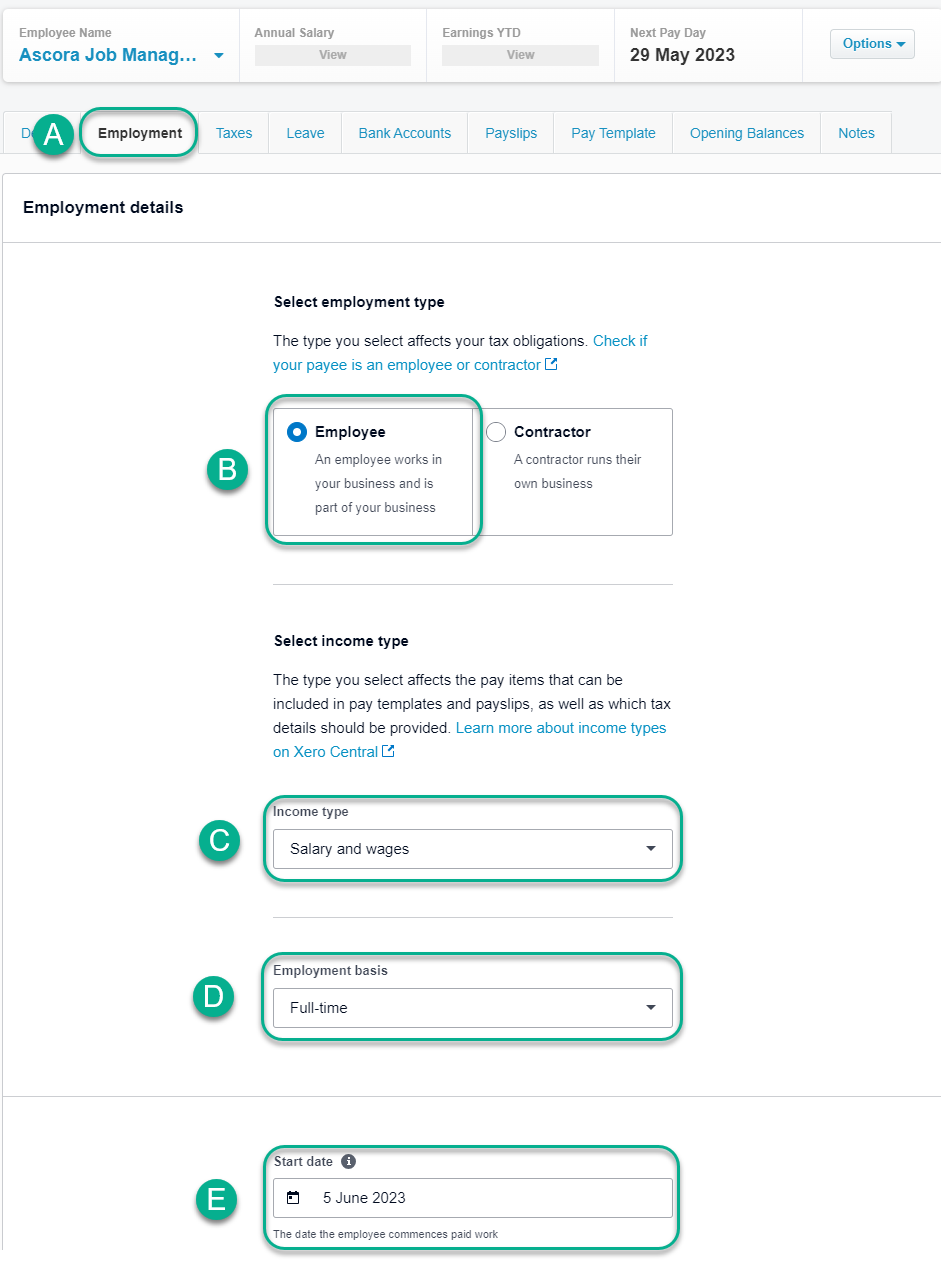
Task: Switch to the Taxes tab
Action: 234,133
